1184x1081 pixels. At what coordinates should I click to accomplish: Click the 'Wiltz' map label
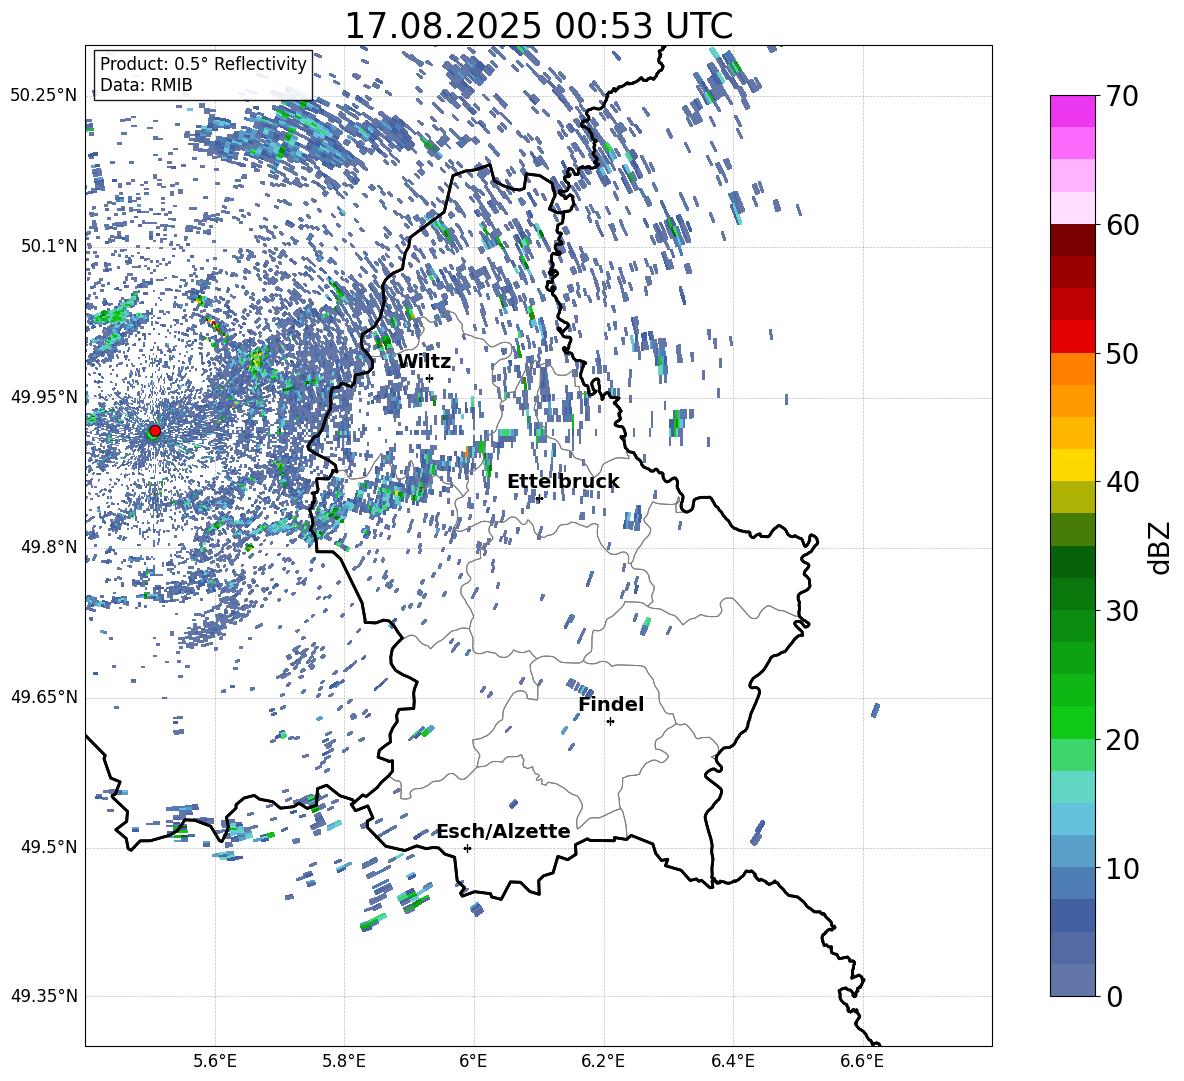click(424, 362)
